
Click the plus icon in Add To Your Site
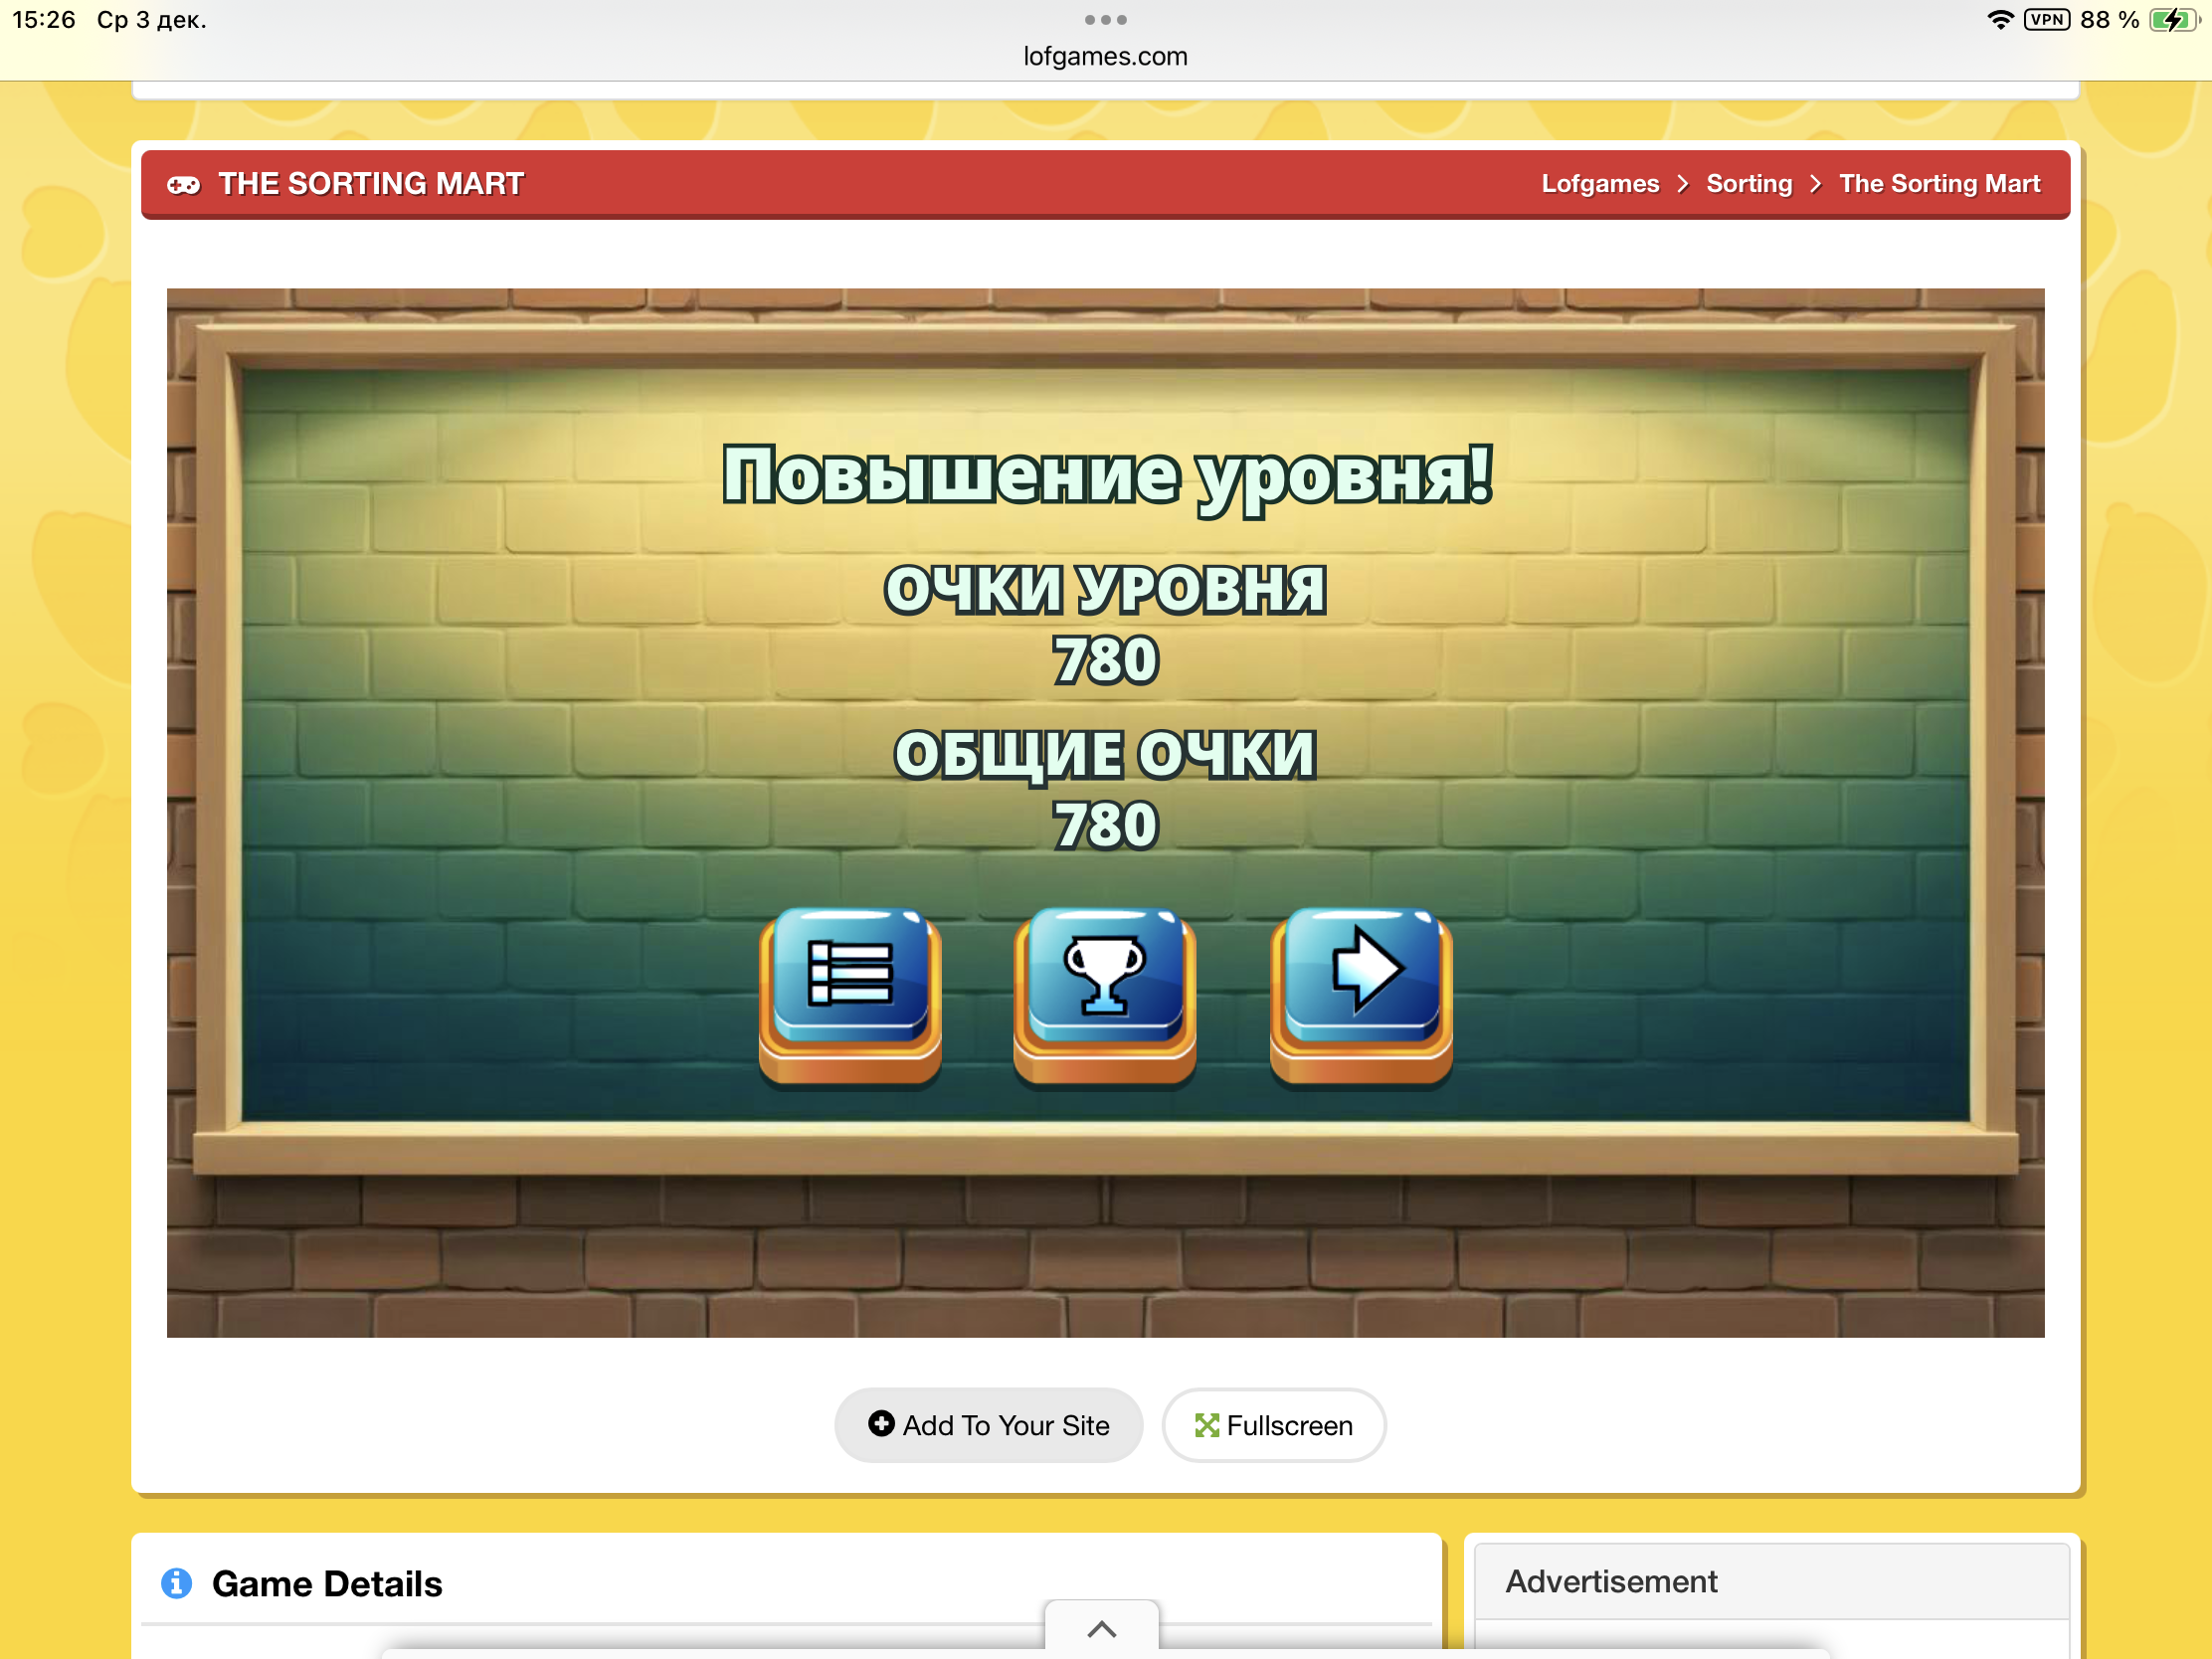[881, 1423]
